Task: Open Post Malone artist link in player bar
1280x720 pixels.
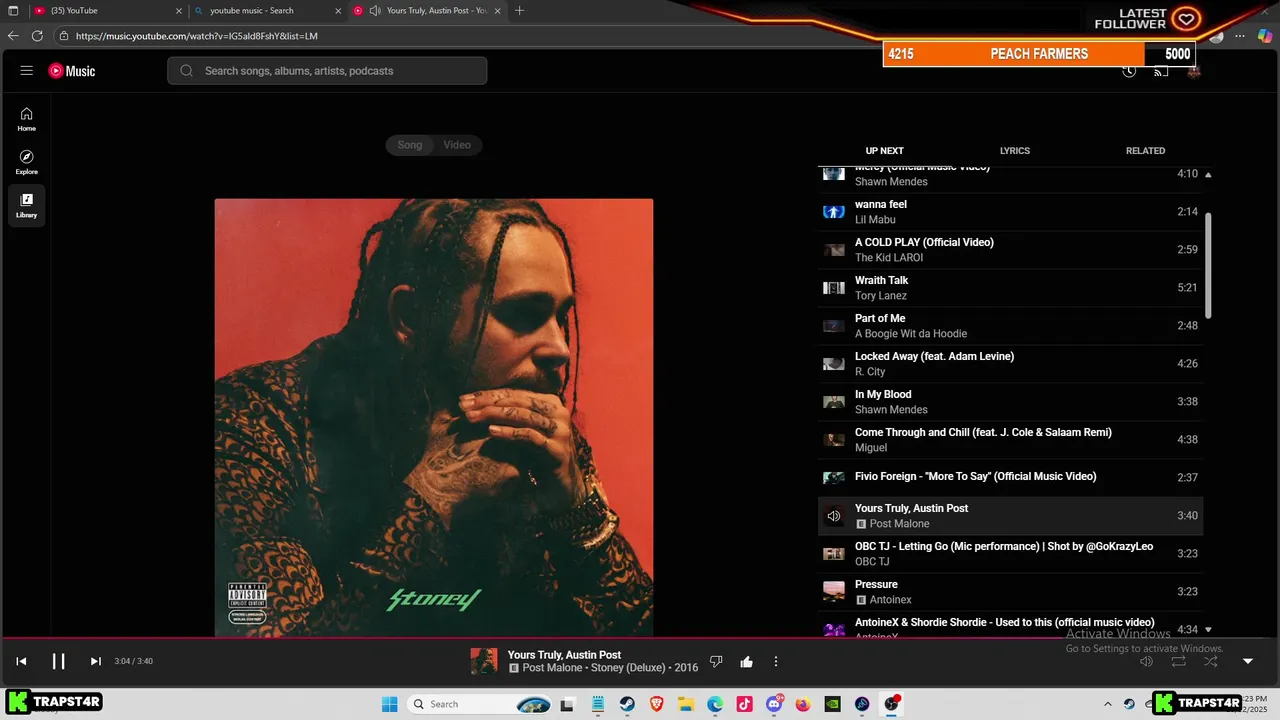Action: pos(552,668)
